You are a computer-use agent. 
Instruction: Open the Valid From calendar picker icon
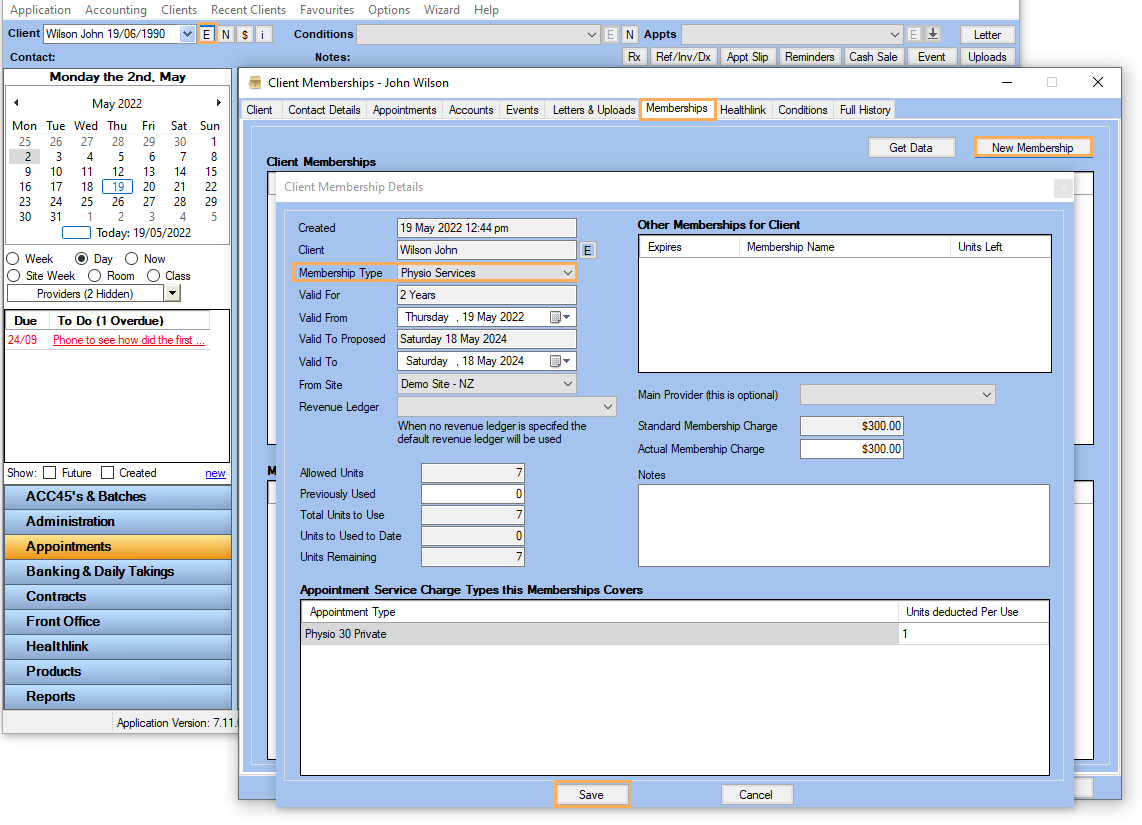pos(559,317)
